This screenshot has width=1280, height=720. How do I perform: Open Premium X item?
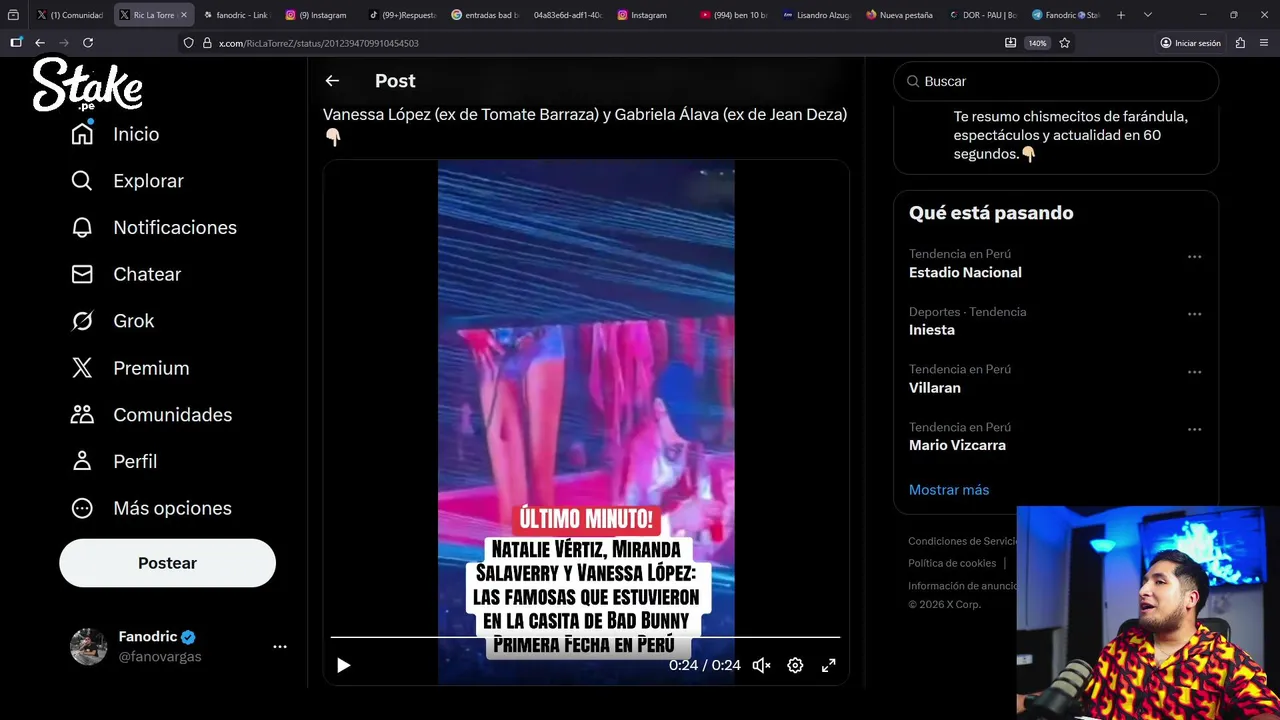tap(130, 368)
